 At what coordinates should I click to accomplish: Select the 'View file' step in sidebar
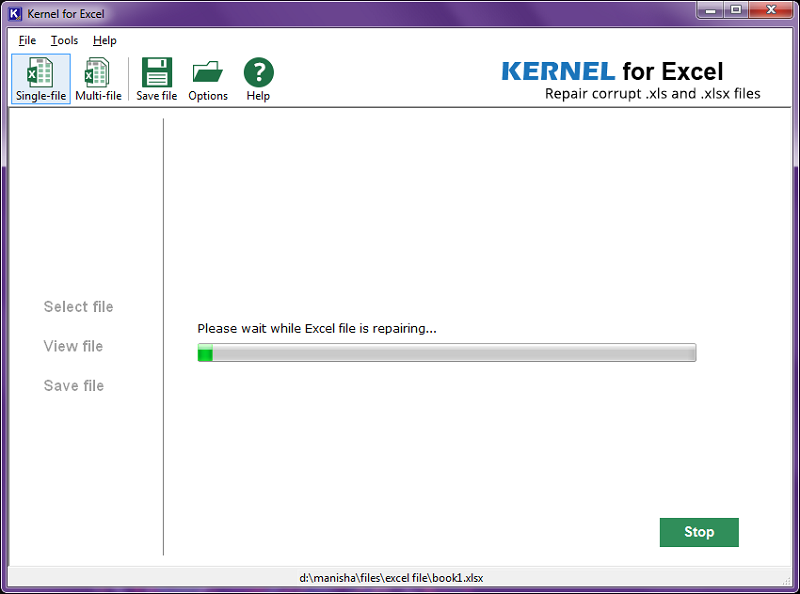click(73, 346)
